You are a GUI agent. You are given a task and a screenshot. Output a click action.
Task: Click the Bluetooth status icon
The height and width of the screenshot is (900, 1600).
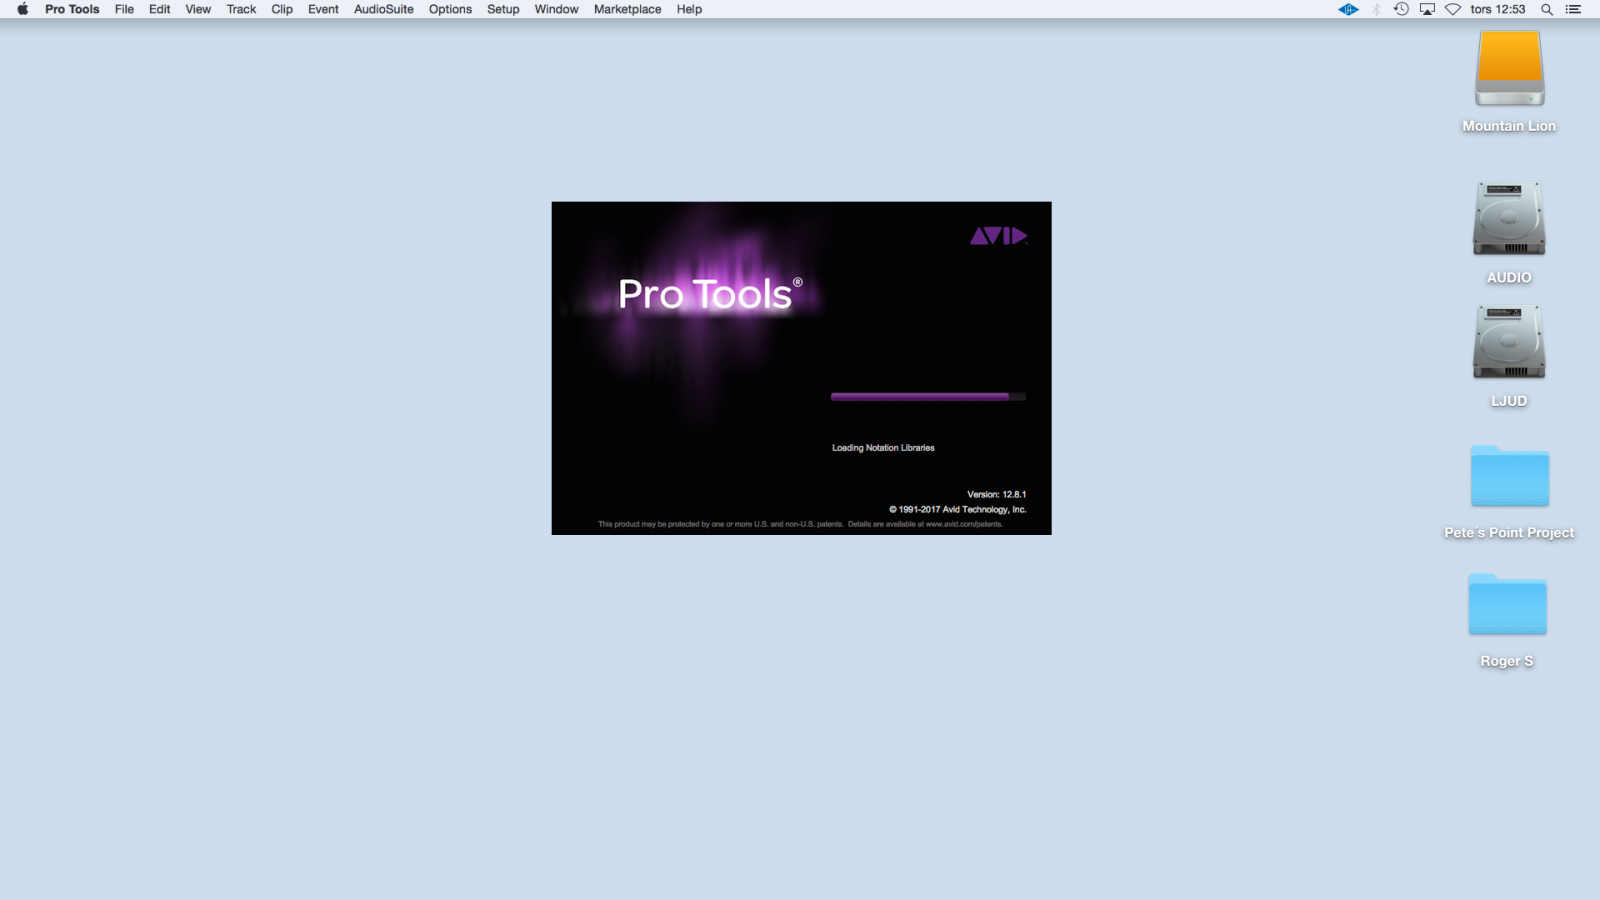click(1376, 9)
